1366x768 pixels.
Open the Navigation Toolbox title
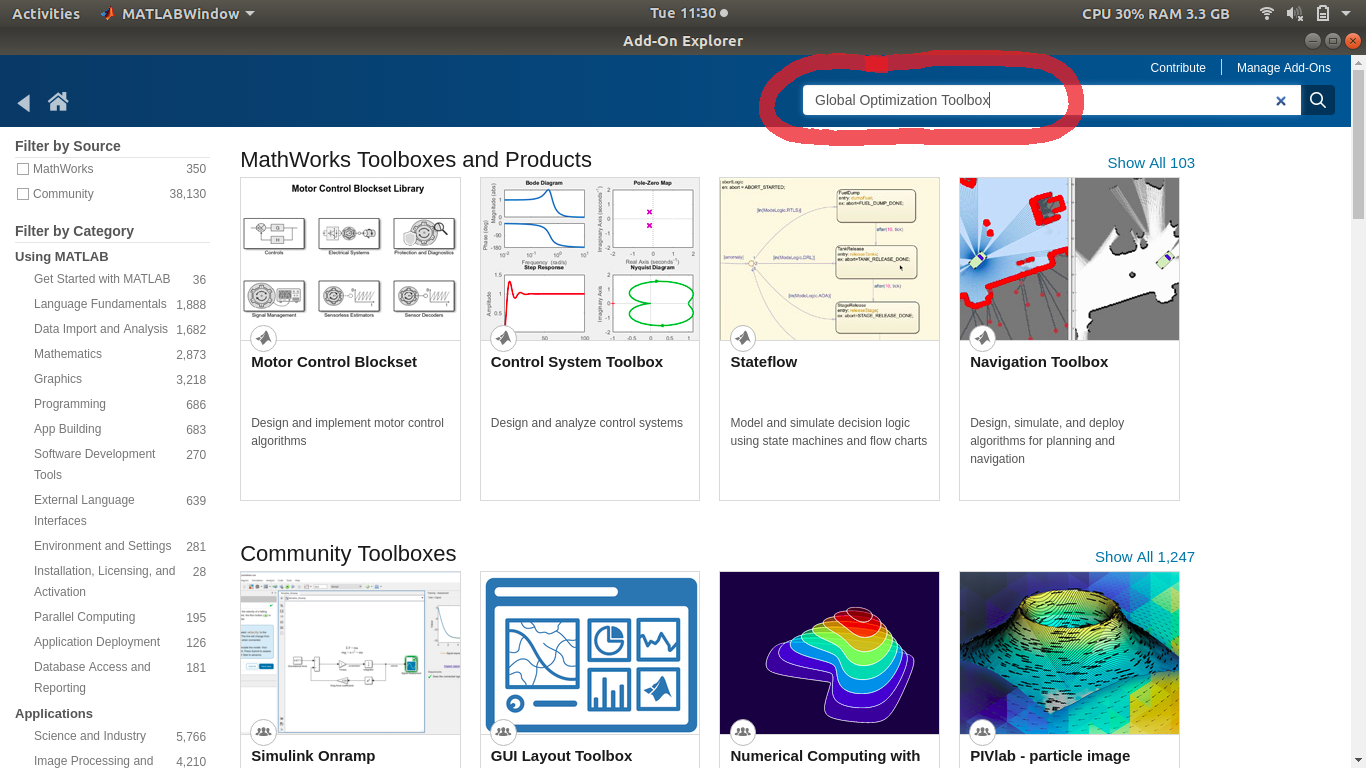pyautogui.click(x=1039, y=362)
